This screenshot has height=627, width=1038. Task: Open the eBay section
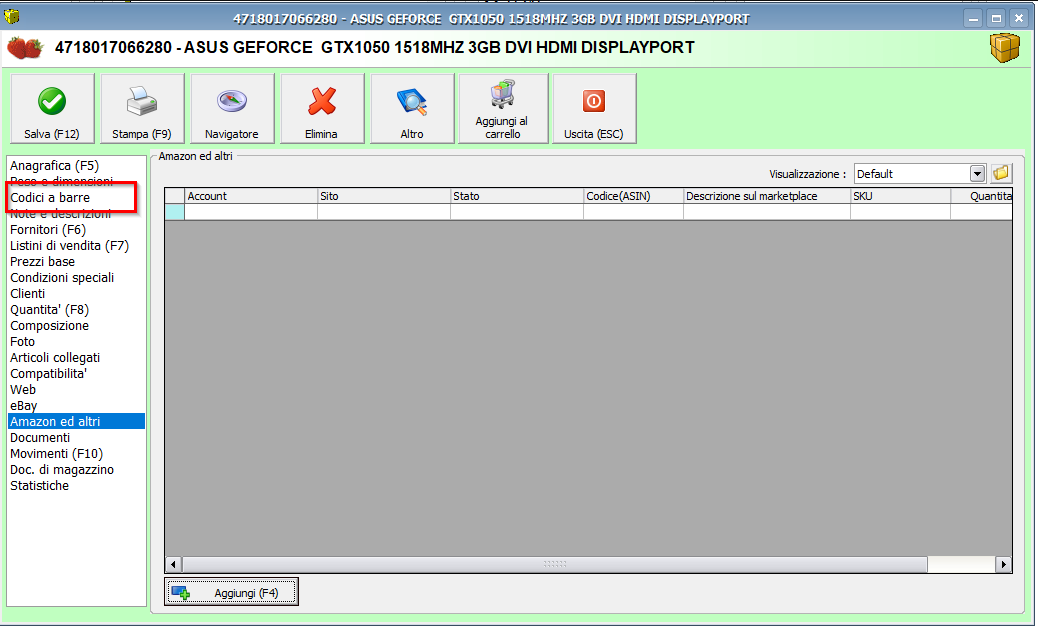(x=24, y=406)
